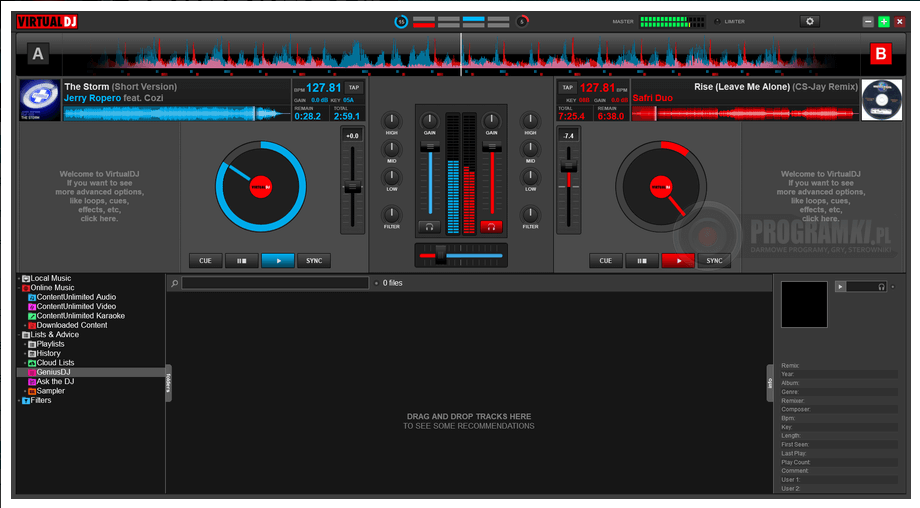The image size is (920, 508).
Task: Click deck B volume fader
Action: click(x=492, y=147)
